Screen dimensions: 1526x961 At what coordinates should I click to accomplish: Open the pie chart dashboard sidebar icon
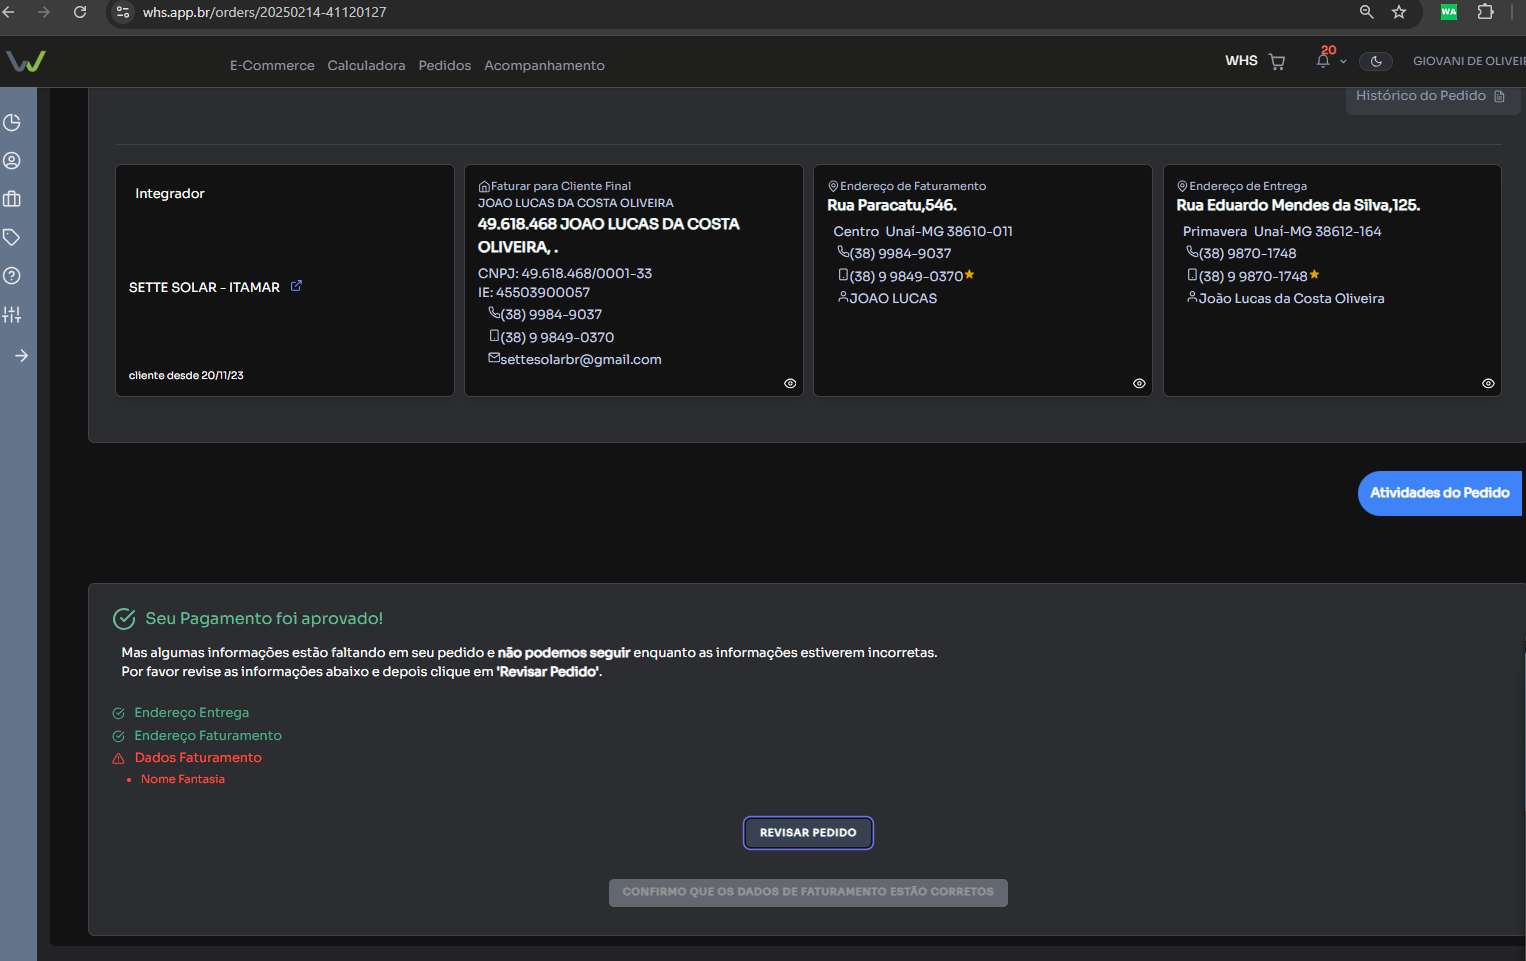pyautogui.click(x=12, y=123)
